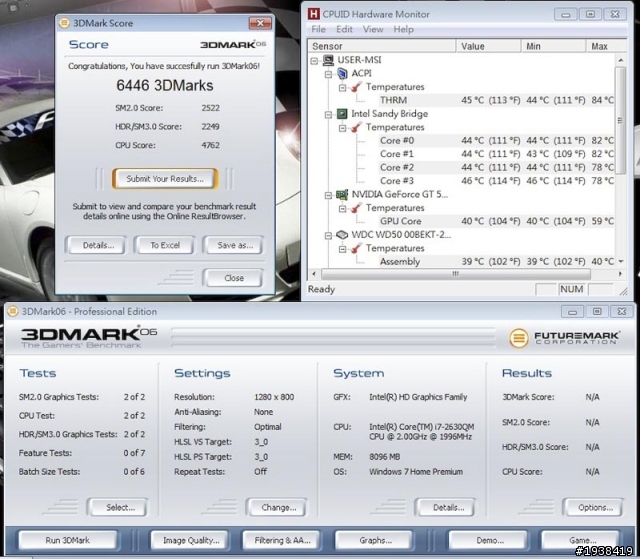
Task: Collapse the ACPI tree node
Action: 328,74
